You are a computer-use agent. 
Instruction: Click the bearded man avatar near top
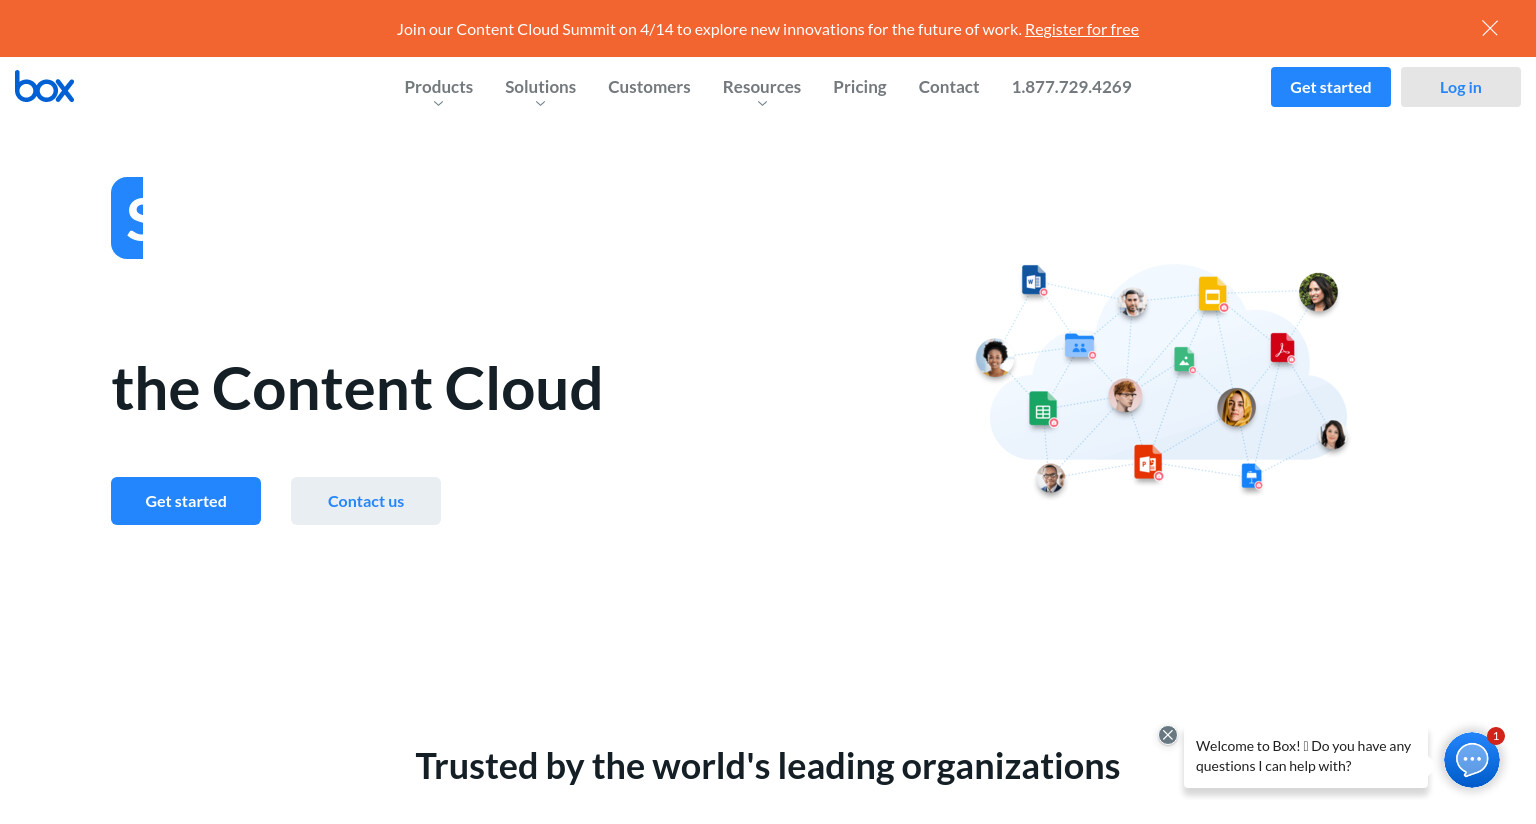pos(1132,302)
